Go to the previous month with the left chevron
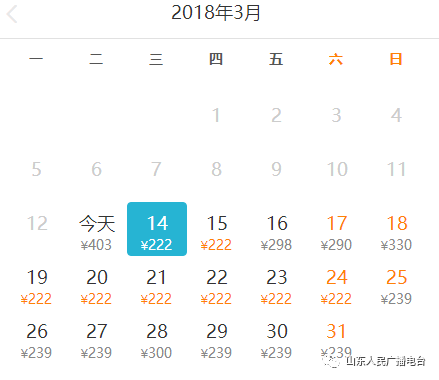The width and height of the screenshot is (439, 380). pyautogui.click(x=12, y=14)
